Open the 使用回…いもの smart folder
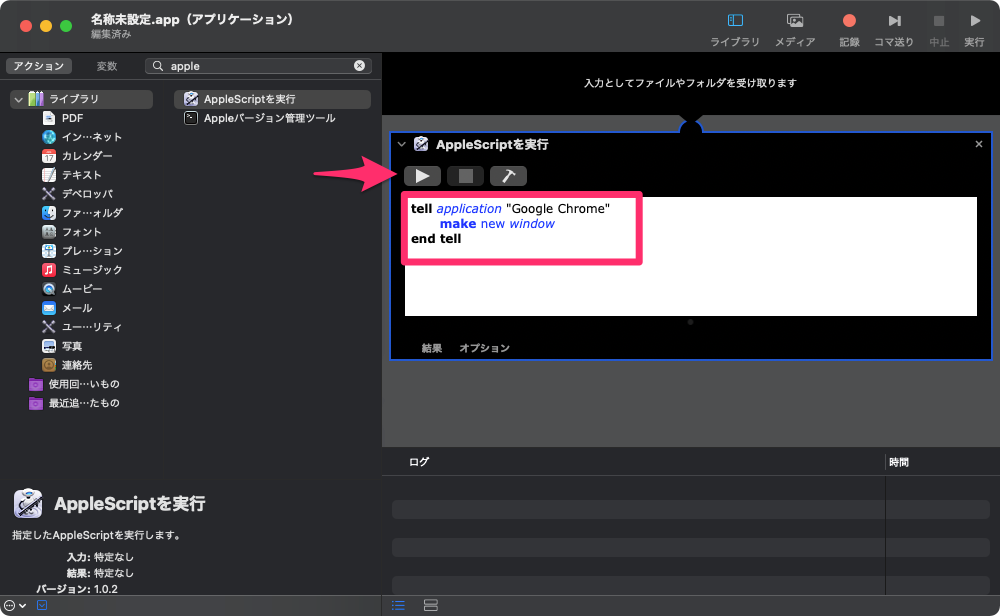The image size is (1000, 616). [74, 384]
